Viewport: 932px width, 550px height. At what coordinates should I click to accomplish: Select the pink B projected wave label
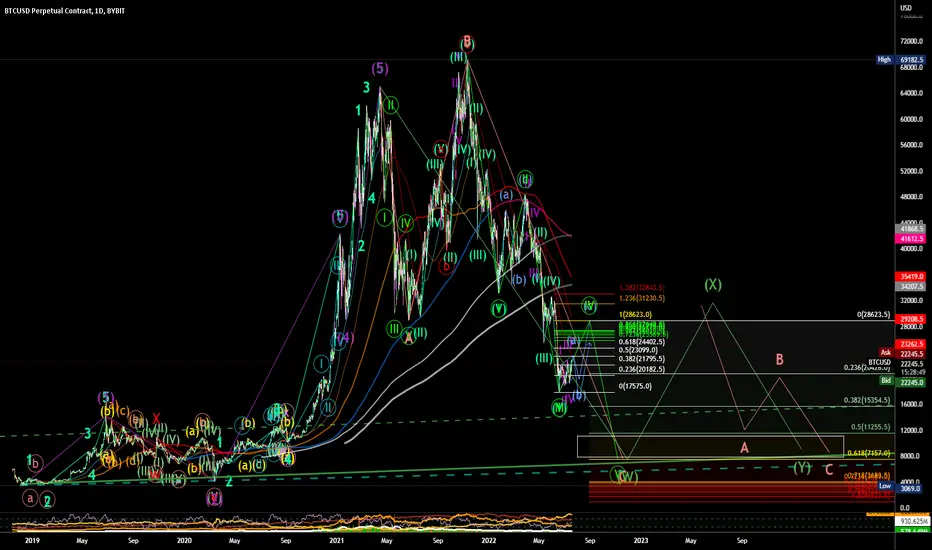coord(779,359)
